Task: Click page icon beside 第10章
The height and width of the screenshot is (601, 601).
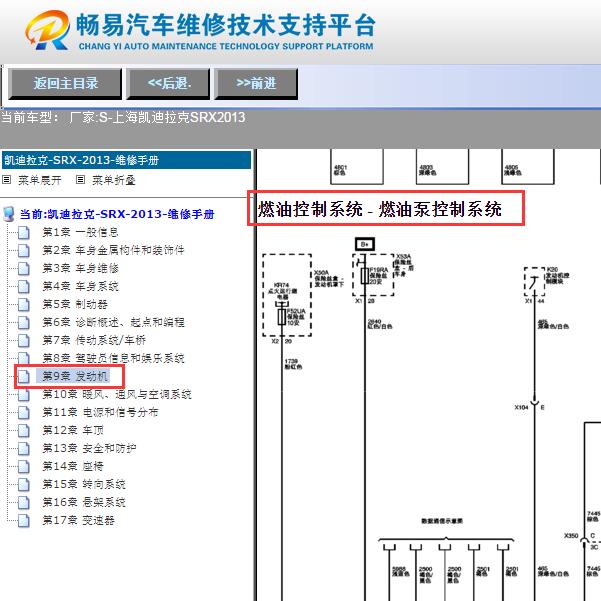Action: click(24, 395)
